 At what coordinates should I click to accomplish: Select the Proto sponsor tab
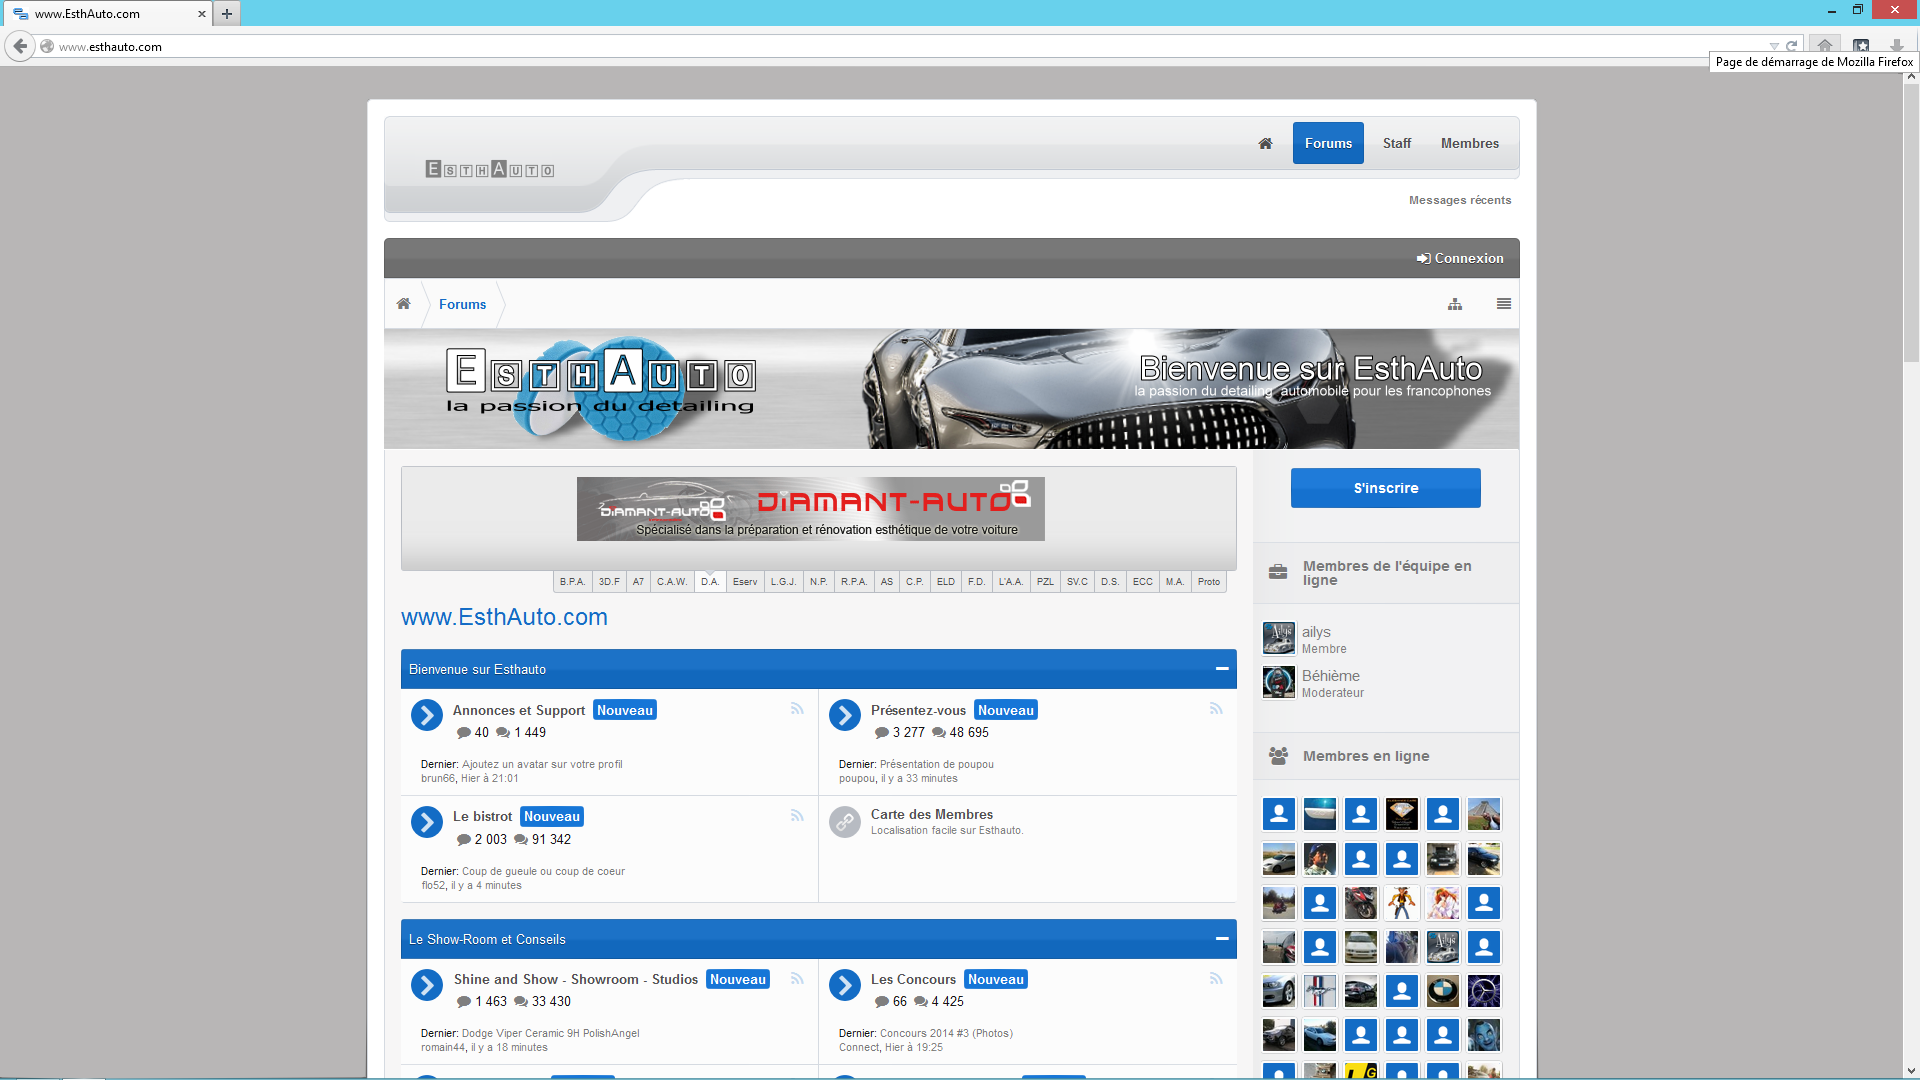(1209, 582)
